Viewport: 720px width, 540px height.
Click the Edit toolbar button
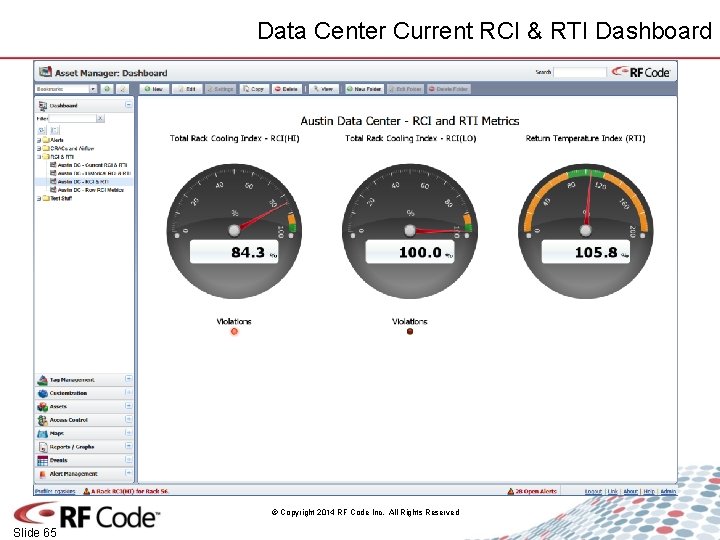pos(187,89)
